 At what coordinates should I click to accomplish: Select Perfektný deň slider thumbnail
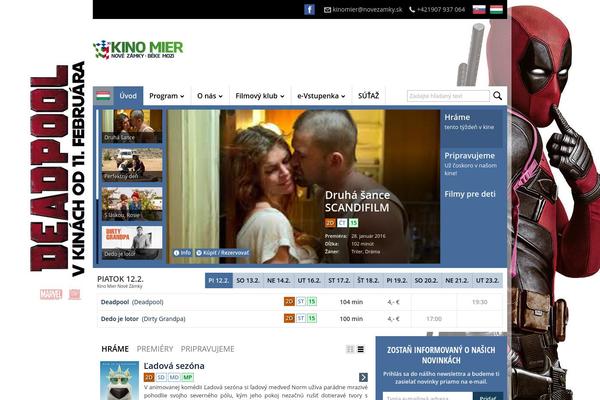(x=132, y=165)
